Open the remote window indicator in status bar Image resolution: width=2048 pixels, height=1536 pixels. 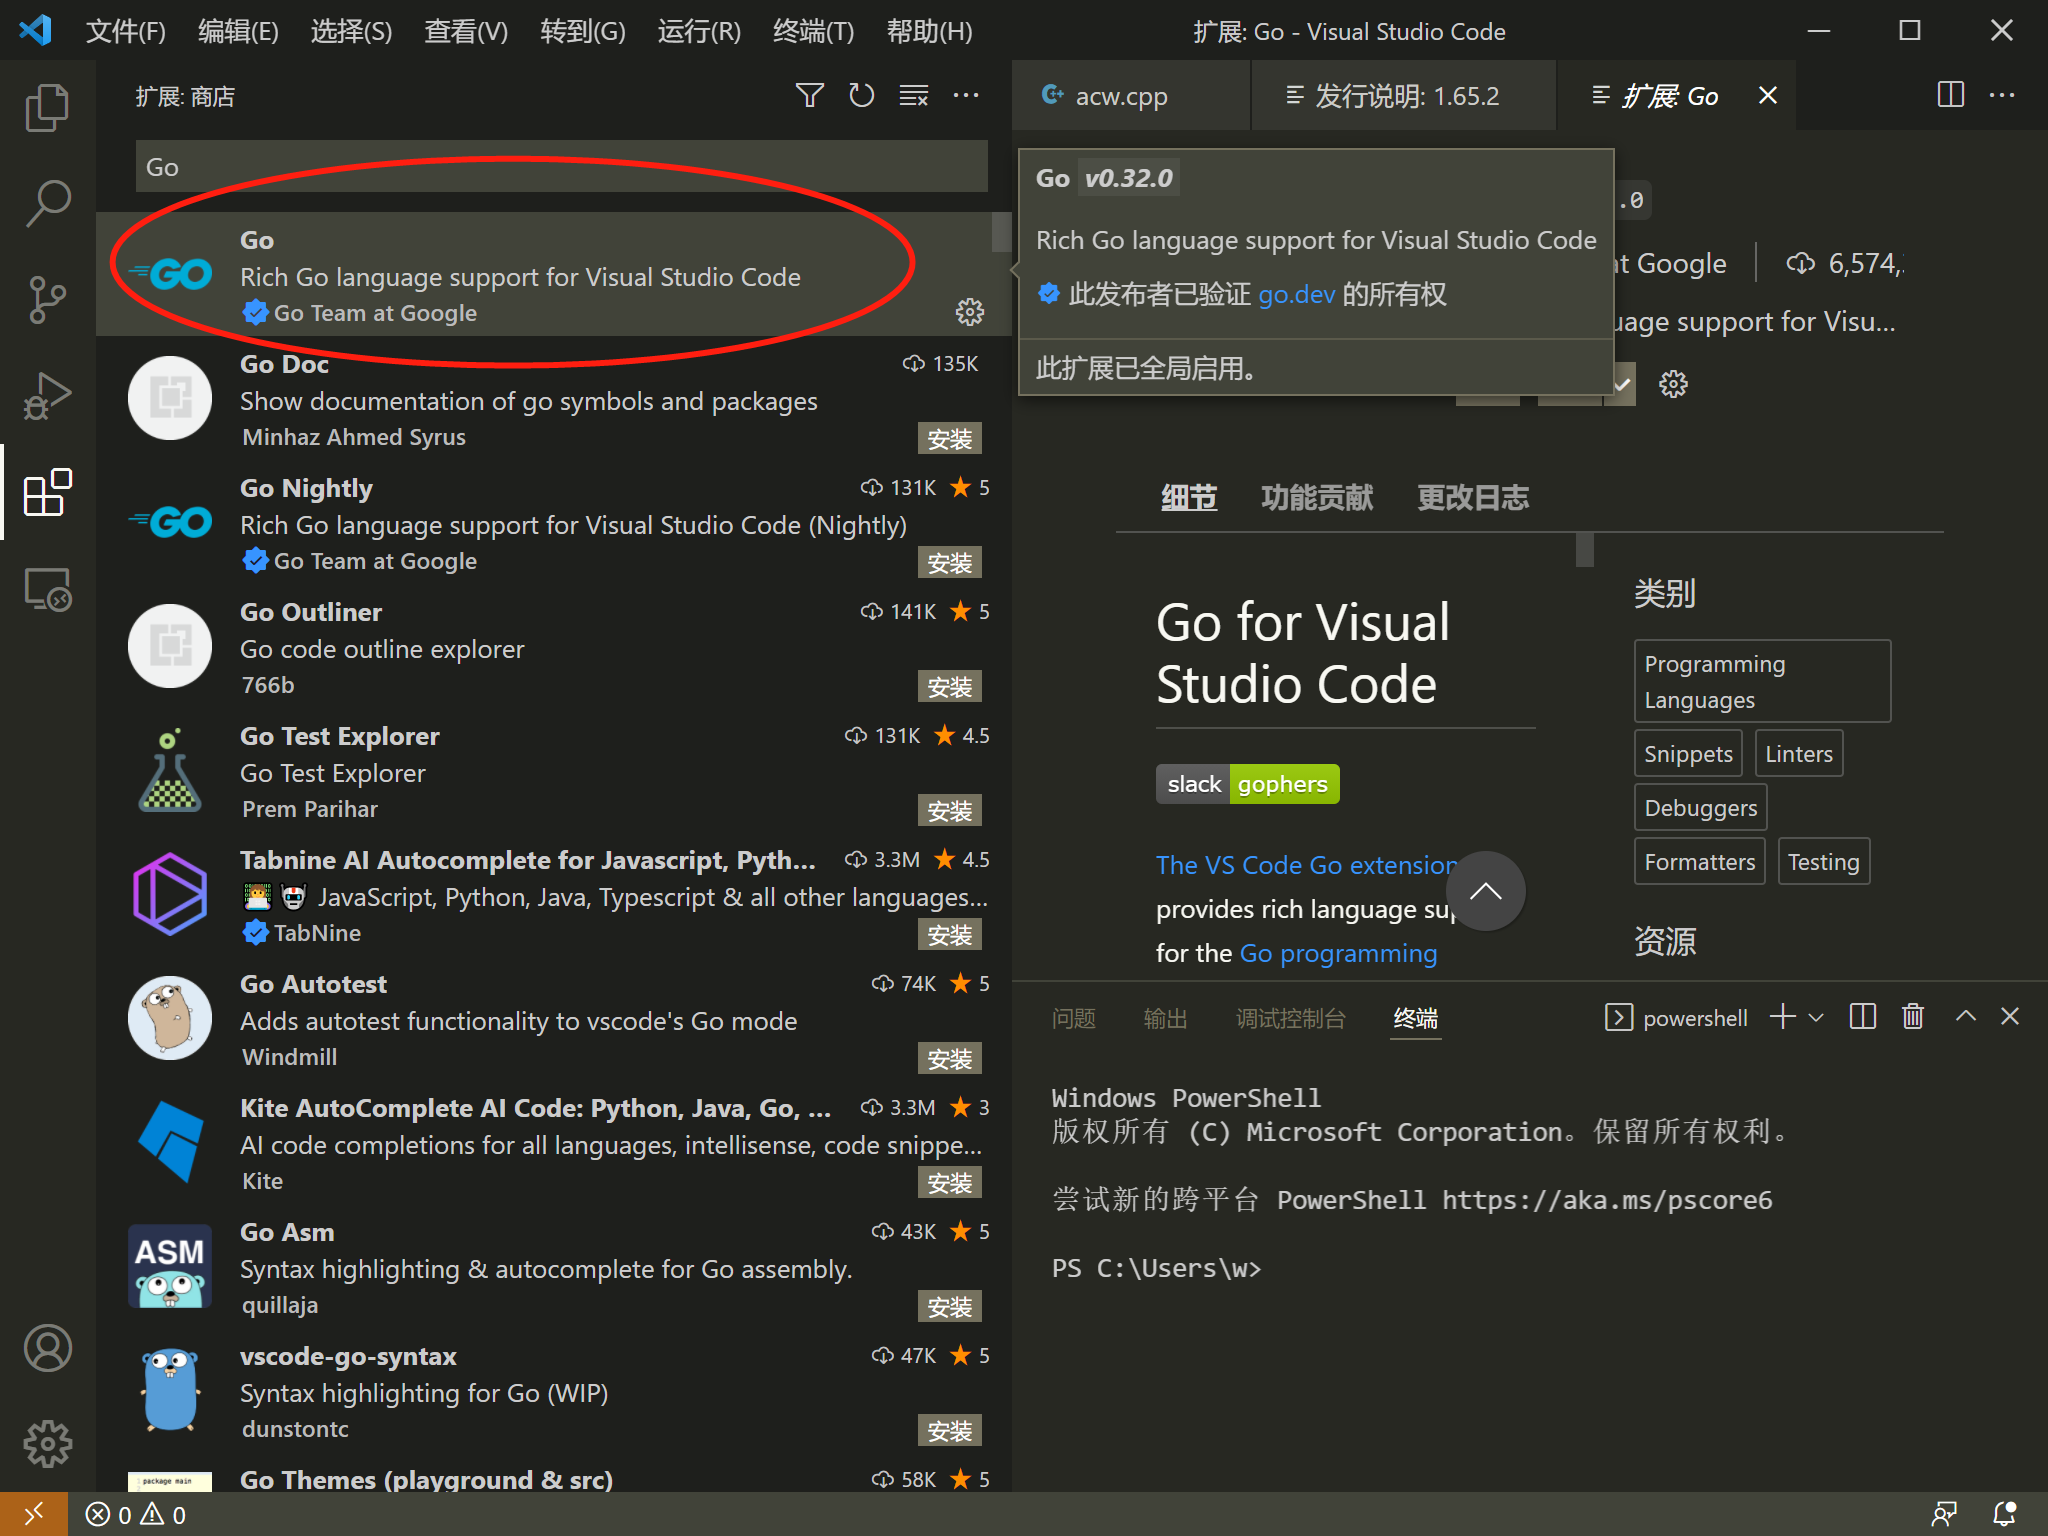point(33,1514)
